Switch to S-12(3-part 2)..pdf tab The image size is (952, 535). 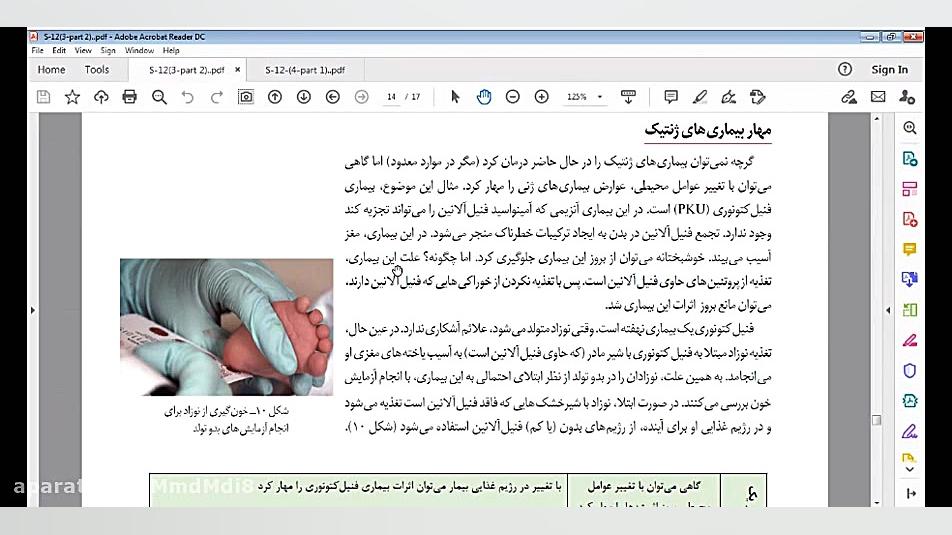(186, 70)
